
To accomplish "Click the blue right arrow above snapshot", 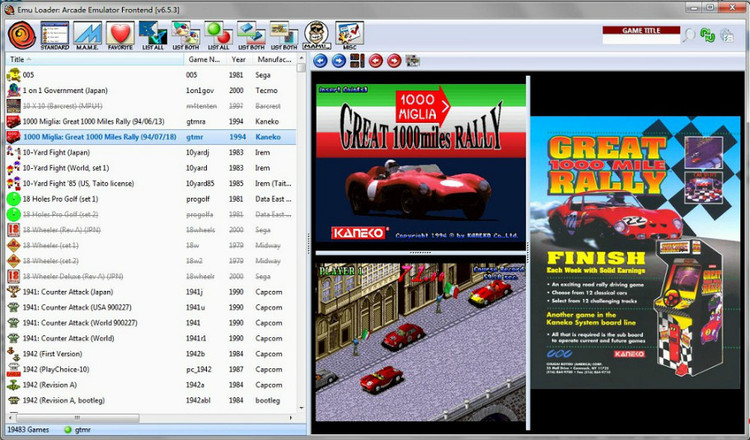I will tap(340, 61).
